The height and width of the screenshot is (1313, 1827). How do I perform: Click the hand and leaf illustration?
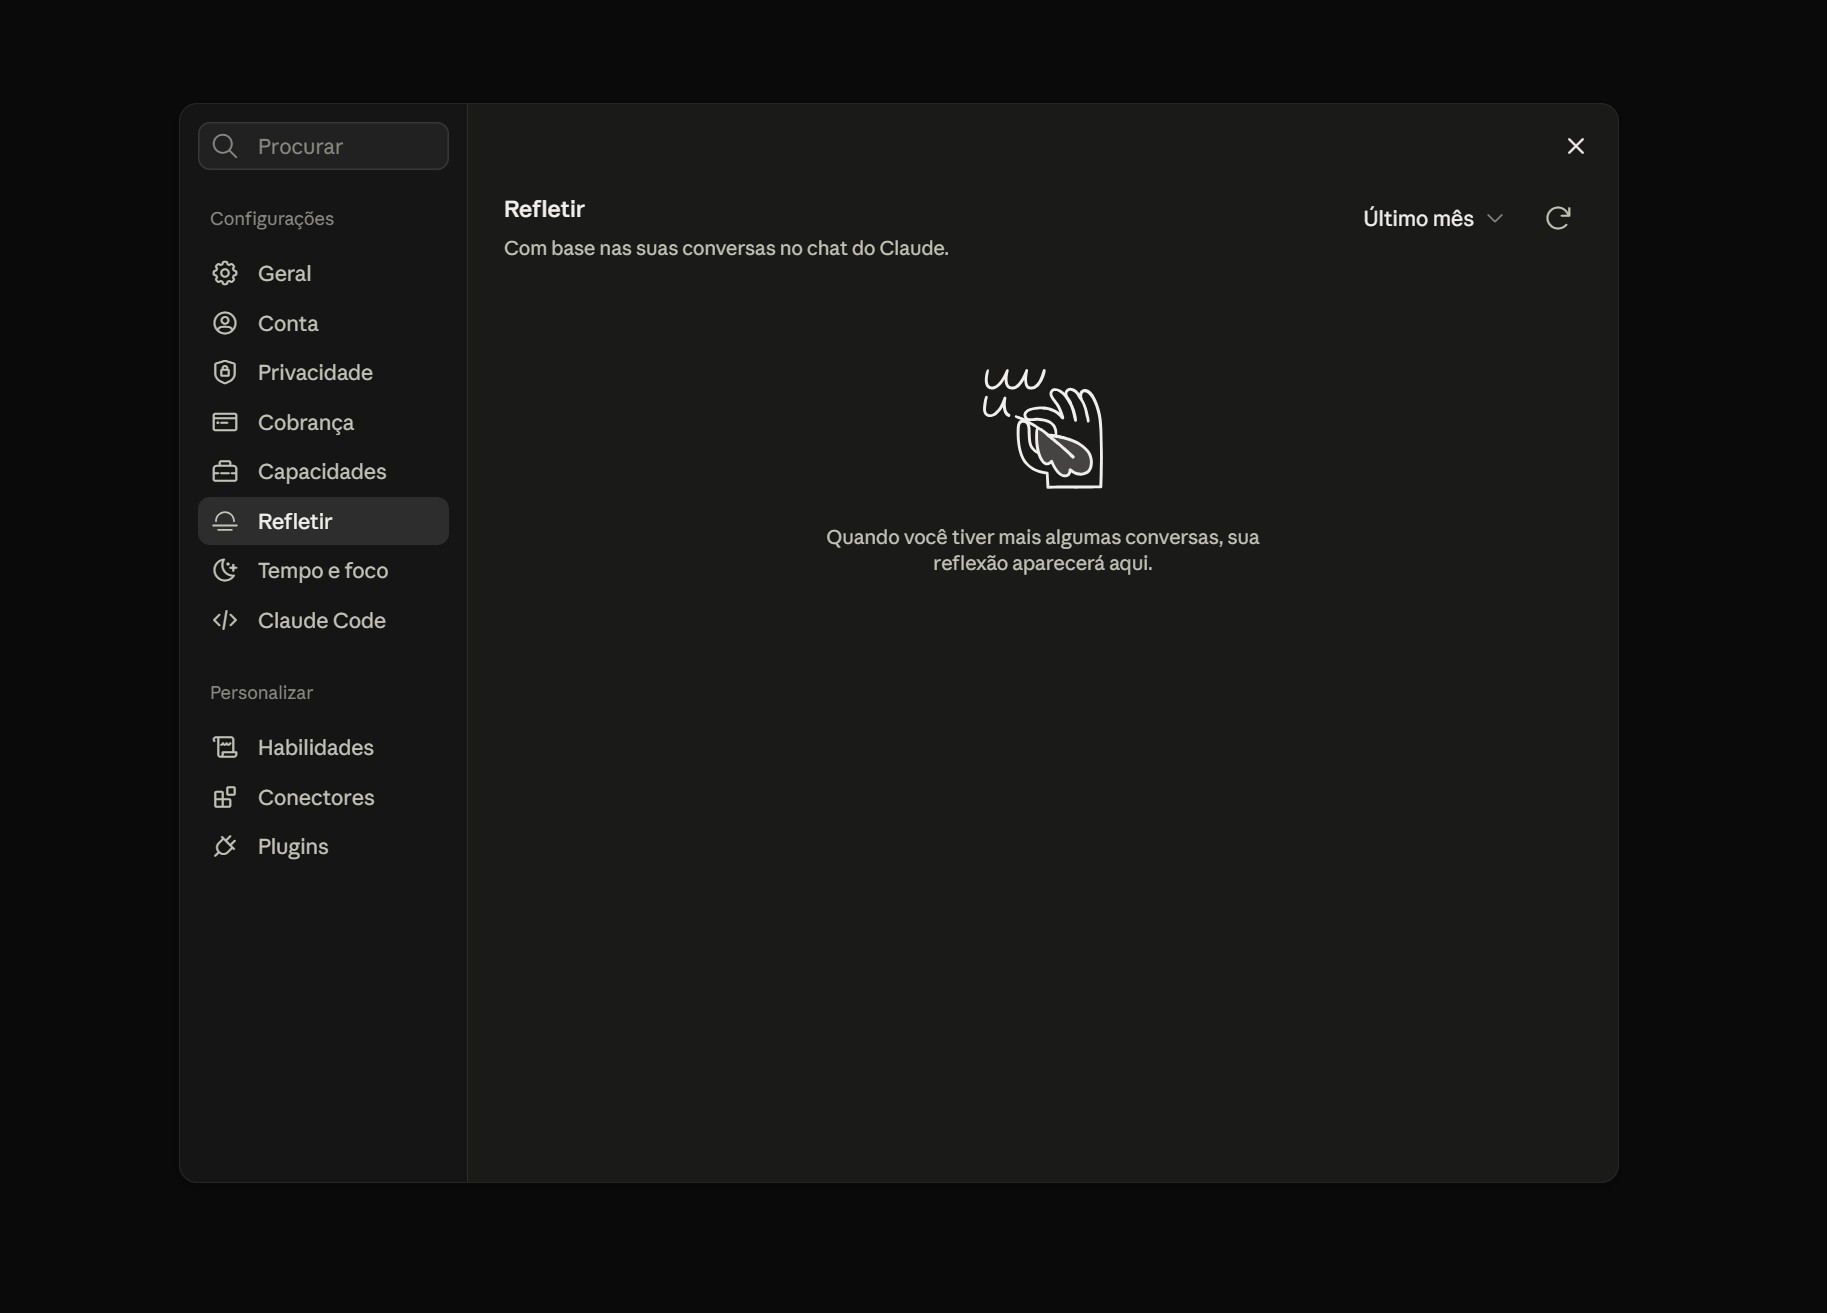tap(1043, 428)
